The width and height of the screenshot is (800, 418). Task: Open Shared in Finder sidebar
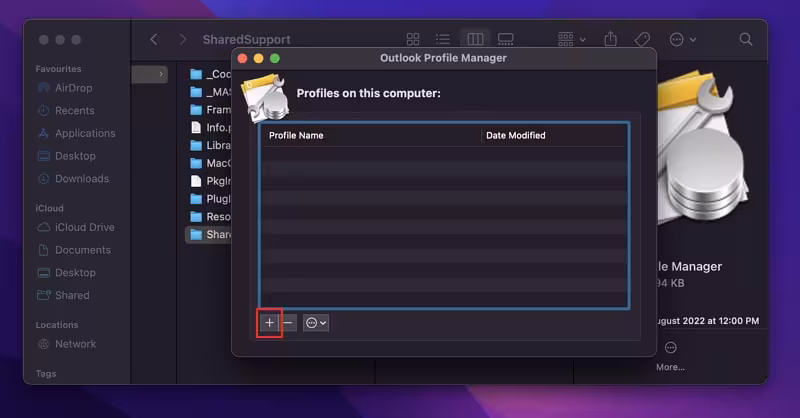[64, 296]
